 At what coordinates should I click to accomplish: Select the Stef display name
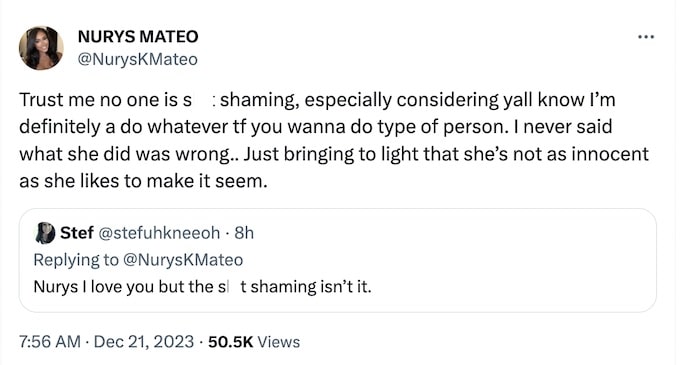tap(77, 233)
